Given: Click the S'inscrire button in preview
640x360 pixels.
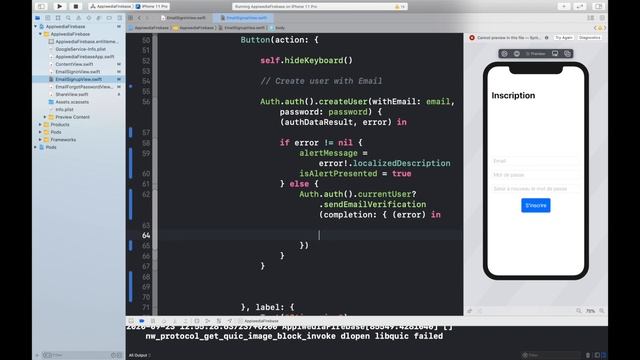Looking at the screenshot, I should [536, 205].
